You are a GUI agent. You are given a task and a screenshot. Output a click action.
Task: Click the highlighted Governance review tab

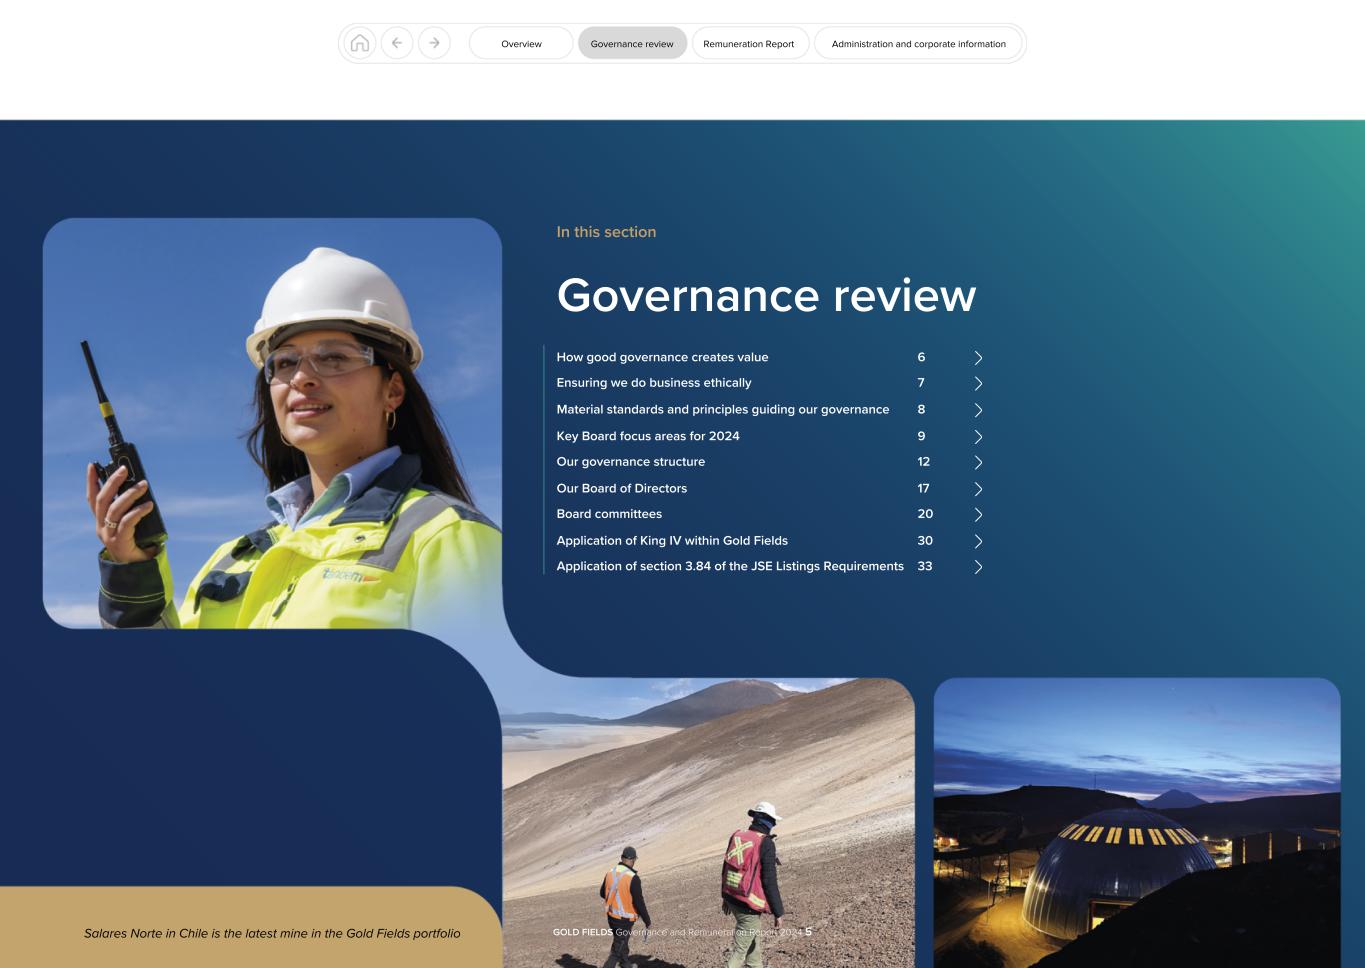(632, 43)
